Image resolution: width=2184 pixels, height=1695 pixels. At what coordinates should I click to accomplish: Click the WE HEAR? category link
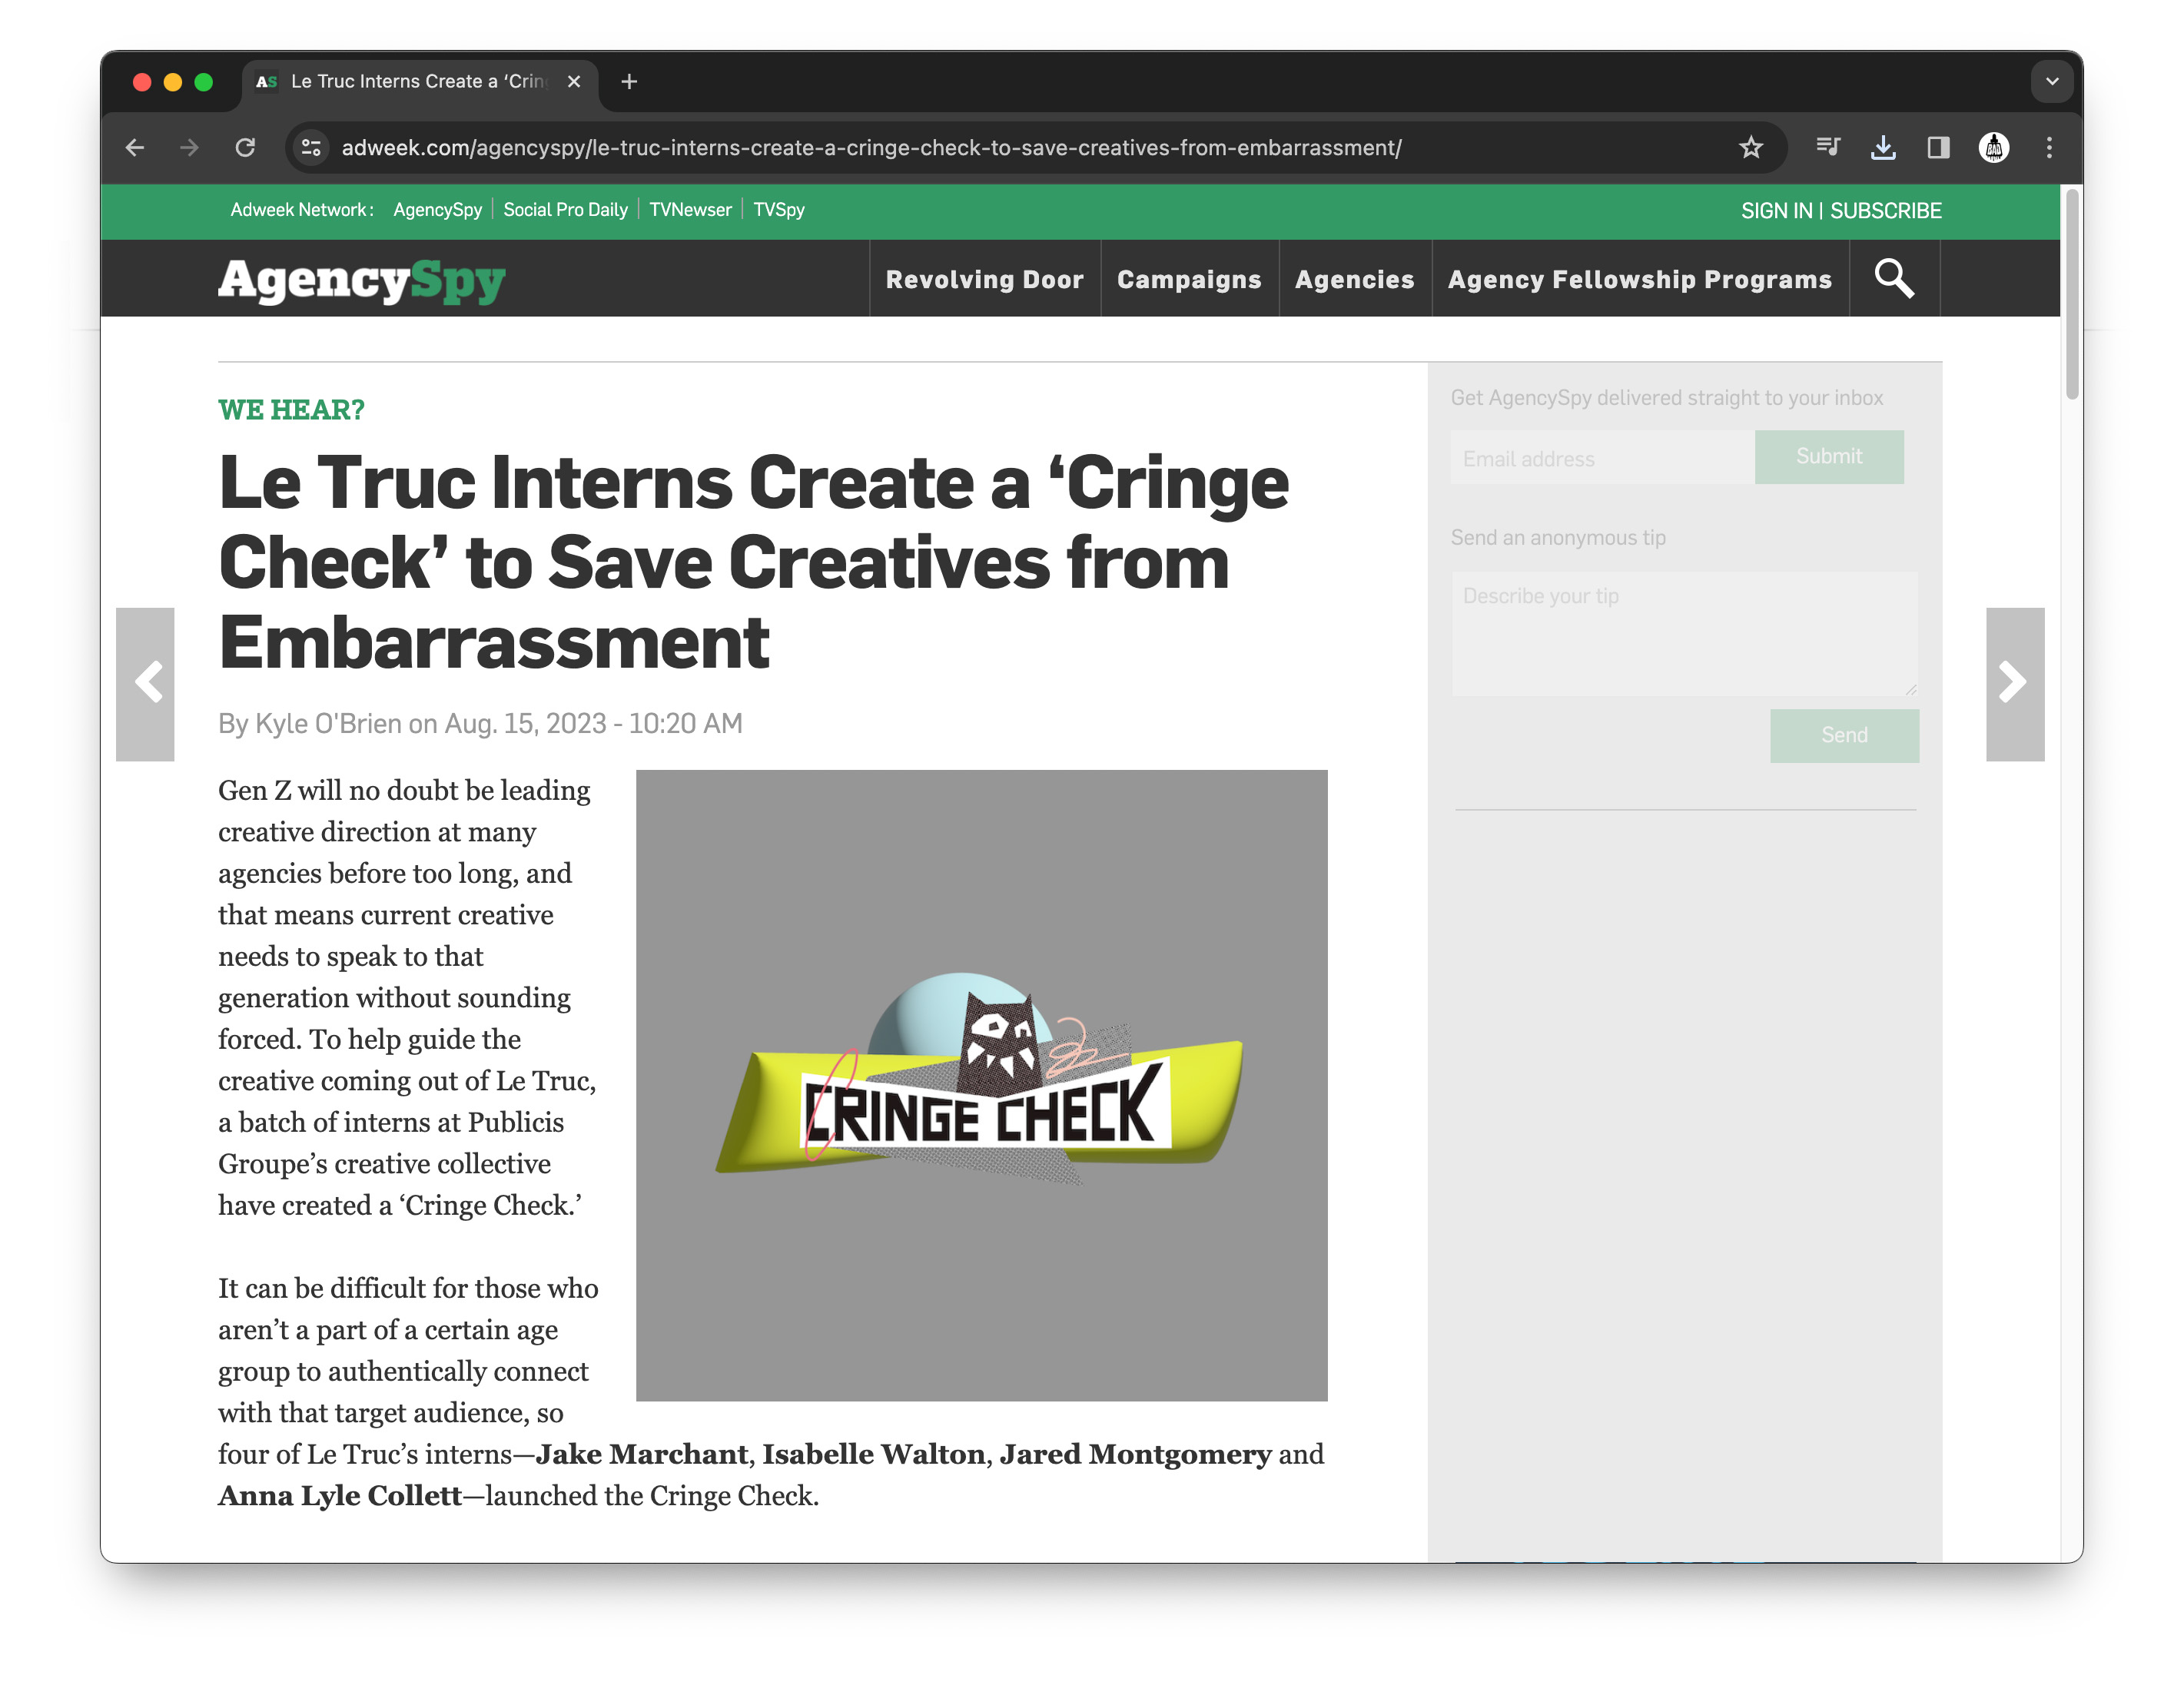tap(291, 410)
